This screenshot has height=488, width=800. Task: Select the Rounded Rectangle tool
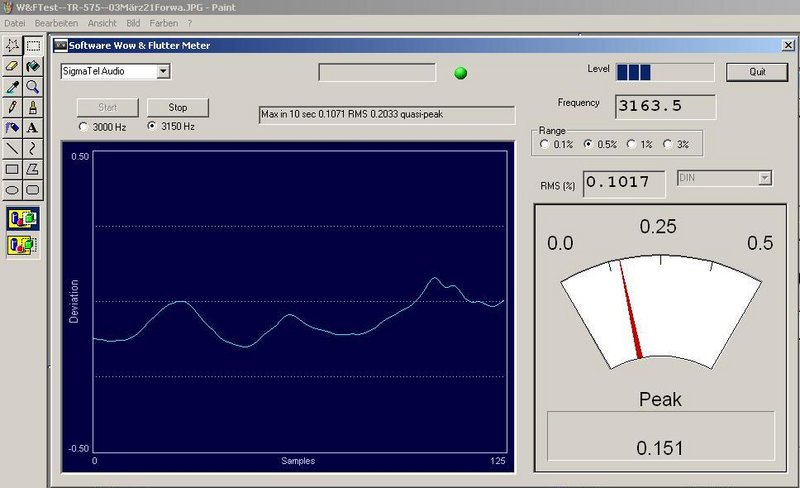[x=33, y=190]
